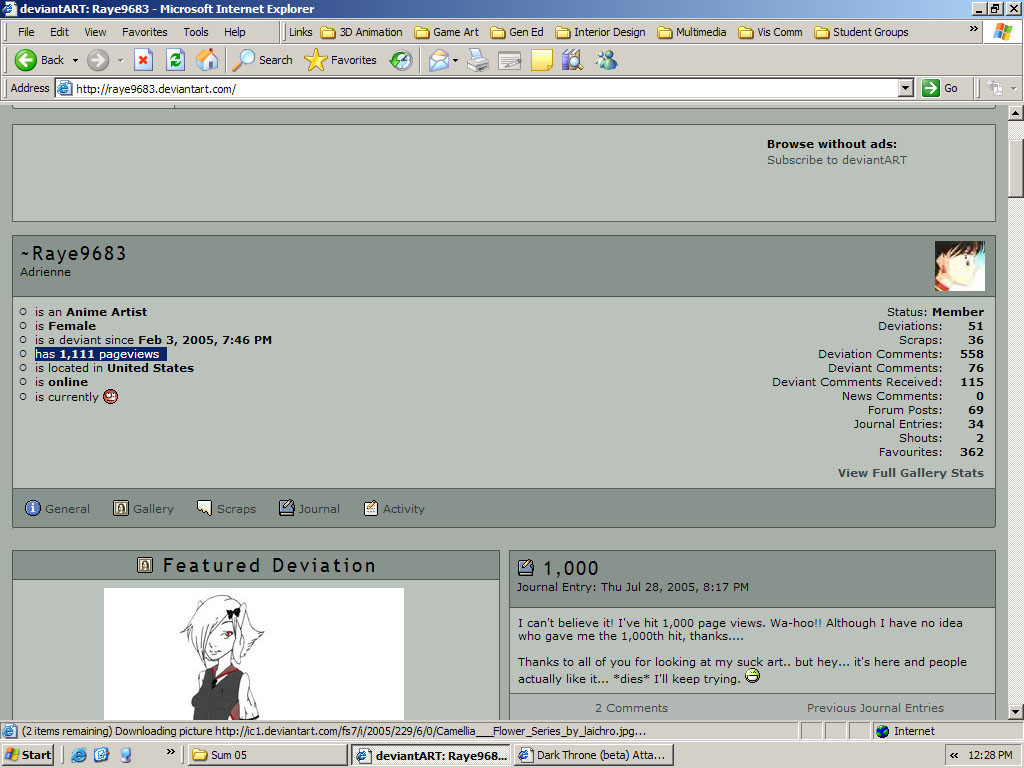Viewport: 1024px width, 768px height.
Task: Open the Search pane from the toolbar
Action: click(263, 60)
